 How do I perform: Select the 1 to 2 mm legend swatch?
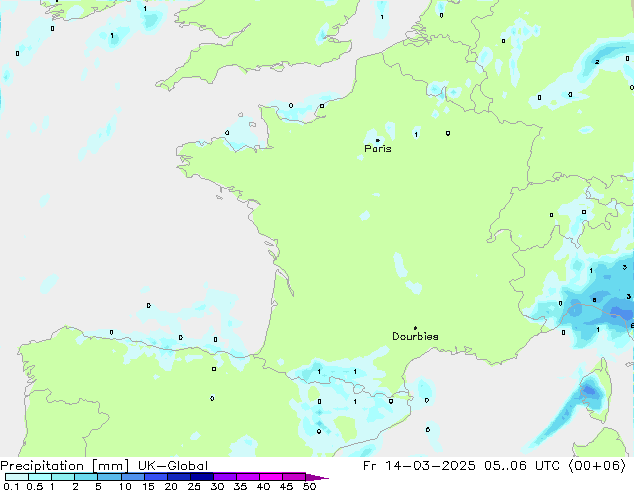pos(63,477)
